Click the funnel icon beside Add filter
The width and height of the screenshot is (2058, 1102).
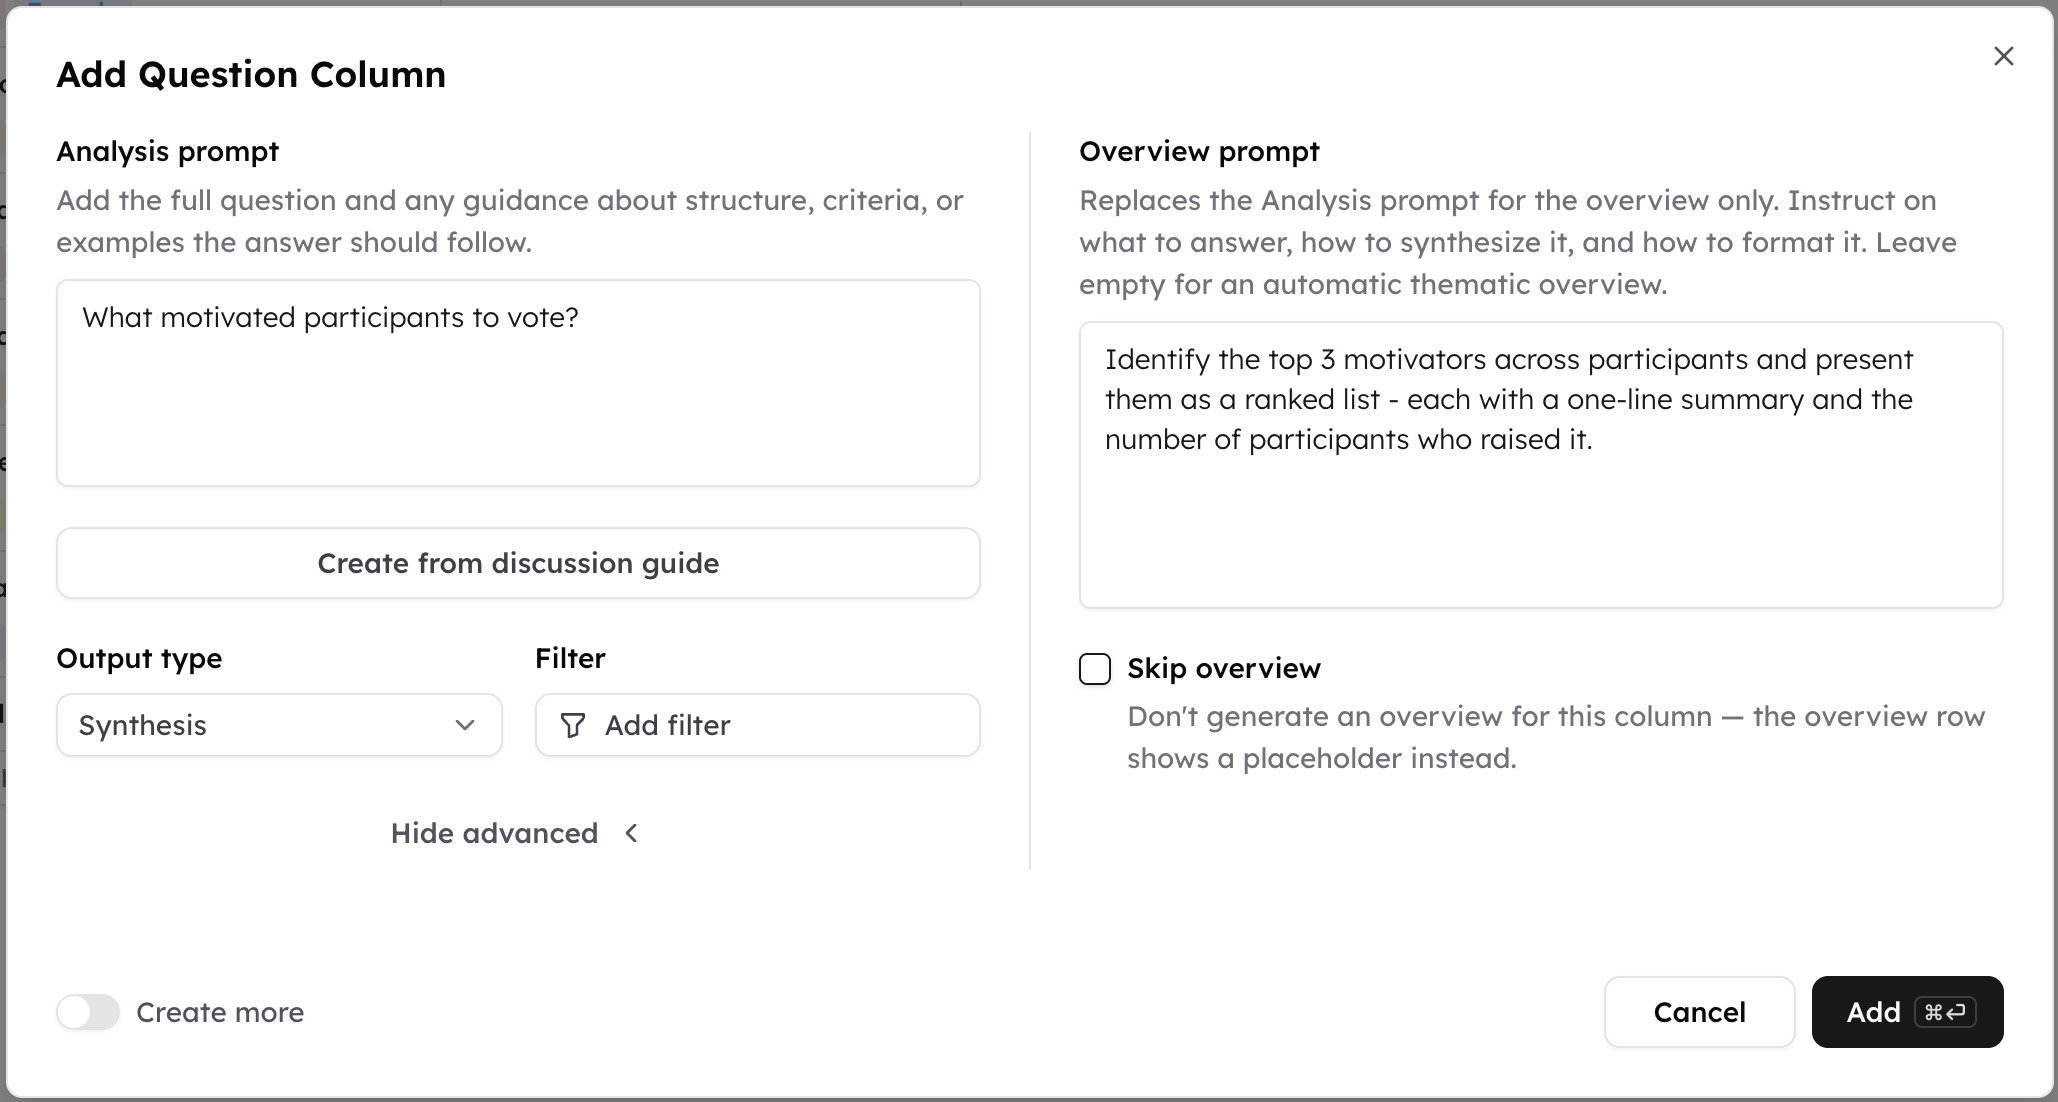pyautogui.click(x=573, y=725)
